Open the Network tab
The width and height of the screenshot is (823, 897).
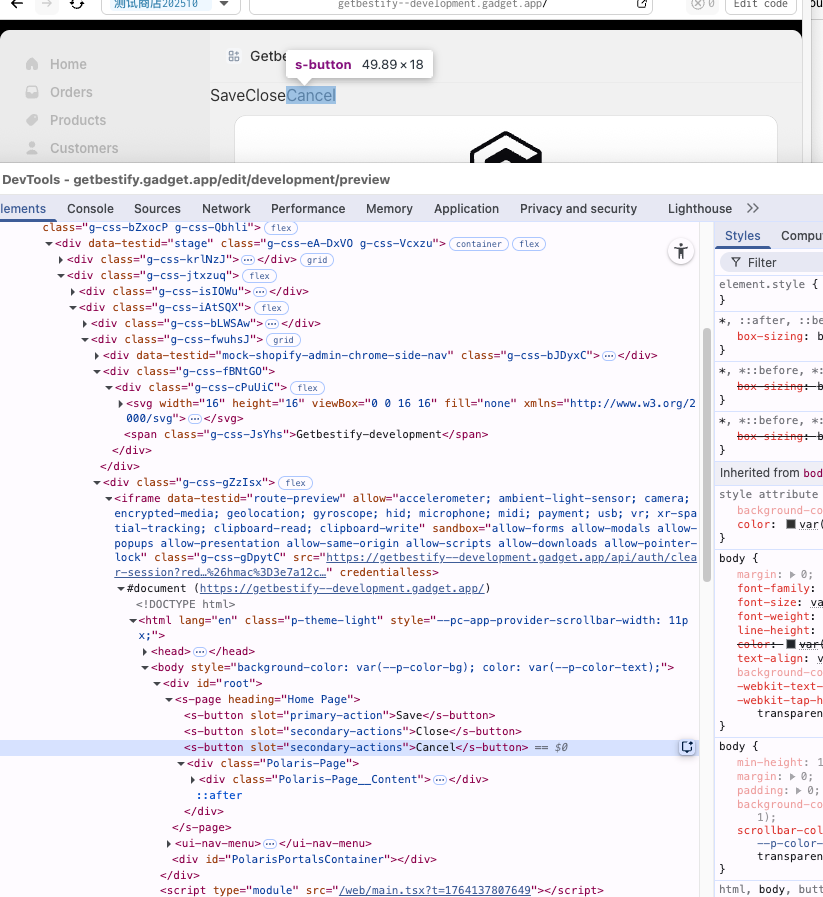226,209
